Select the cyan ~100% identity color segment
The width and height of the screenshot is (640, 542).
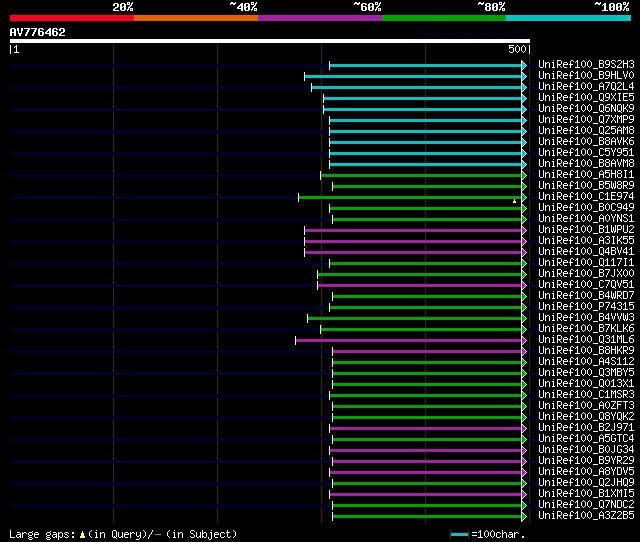568,18
